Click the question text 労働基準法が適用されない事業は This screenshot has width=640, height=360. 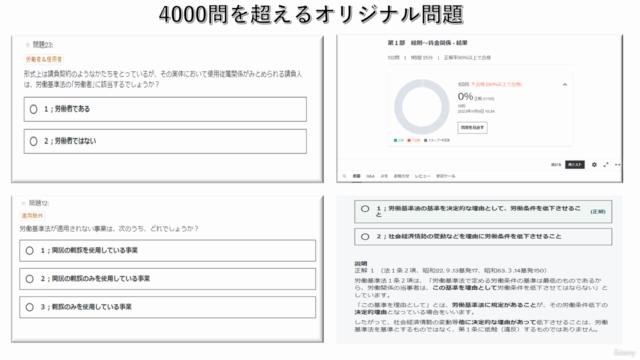(109, 229)
